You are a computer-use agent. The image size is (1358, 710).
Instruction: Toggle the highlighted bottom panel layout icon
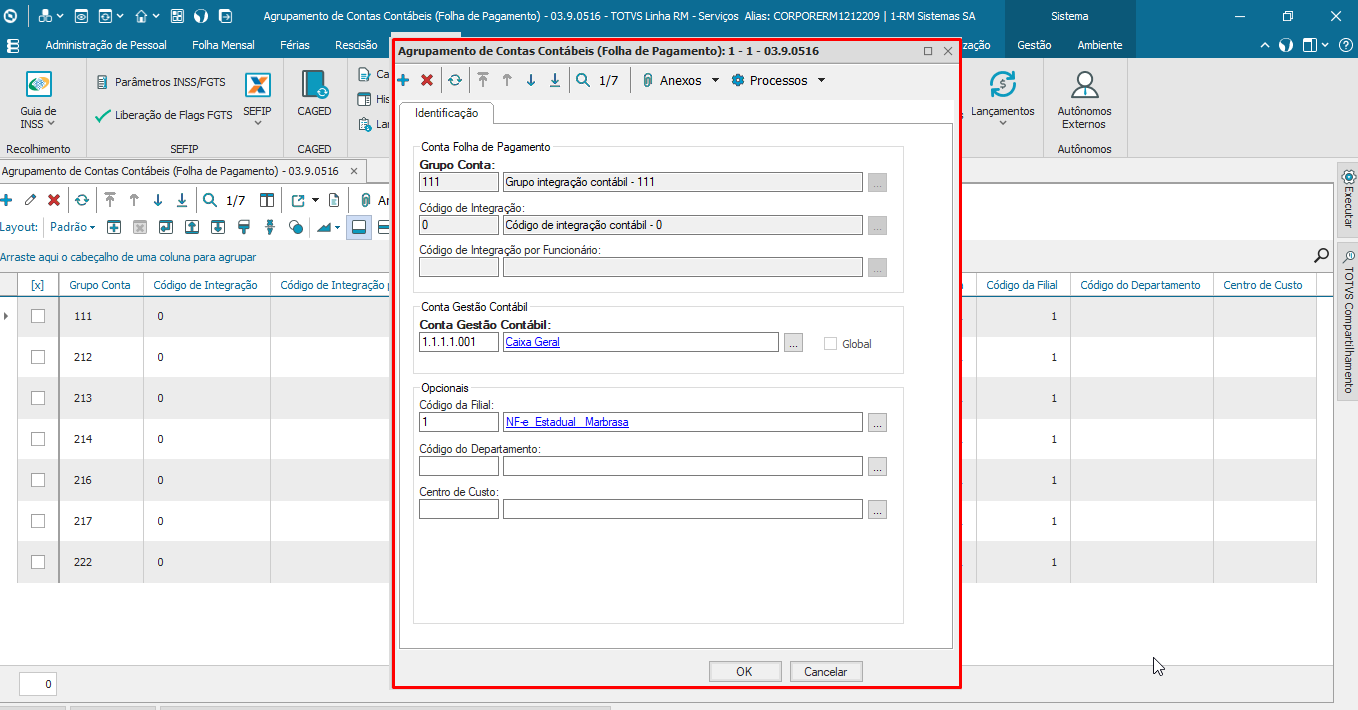click(358, 227)
